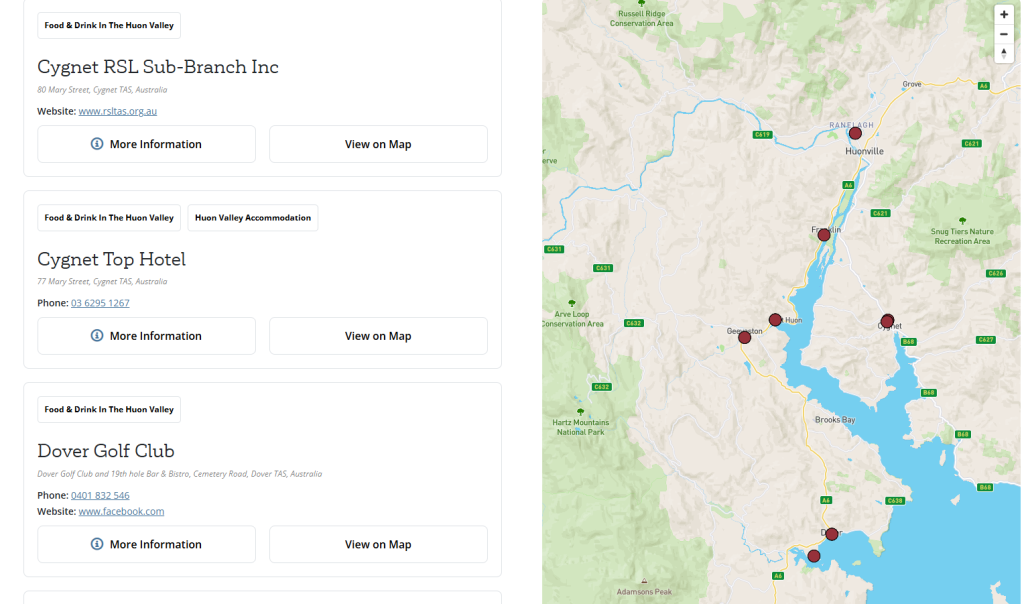Image resolution: width=1024 pixels, height=604 pixels.
Task: Open Dover Golf Club's Facebook link
Action: (121, 511)
